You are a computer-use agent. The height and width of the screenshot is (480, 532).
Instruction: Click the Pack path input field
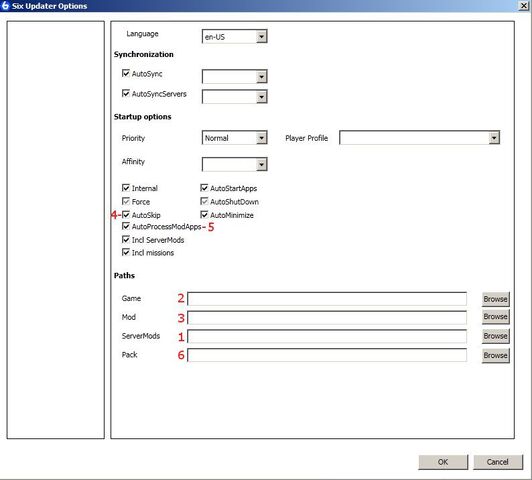327,355
